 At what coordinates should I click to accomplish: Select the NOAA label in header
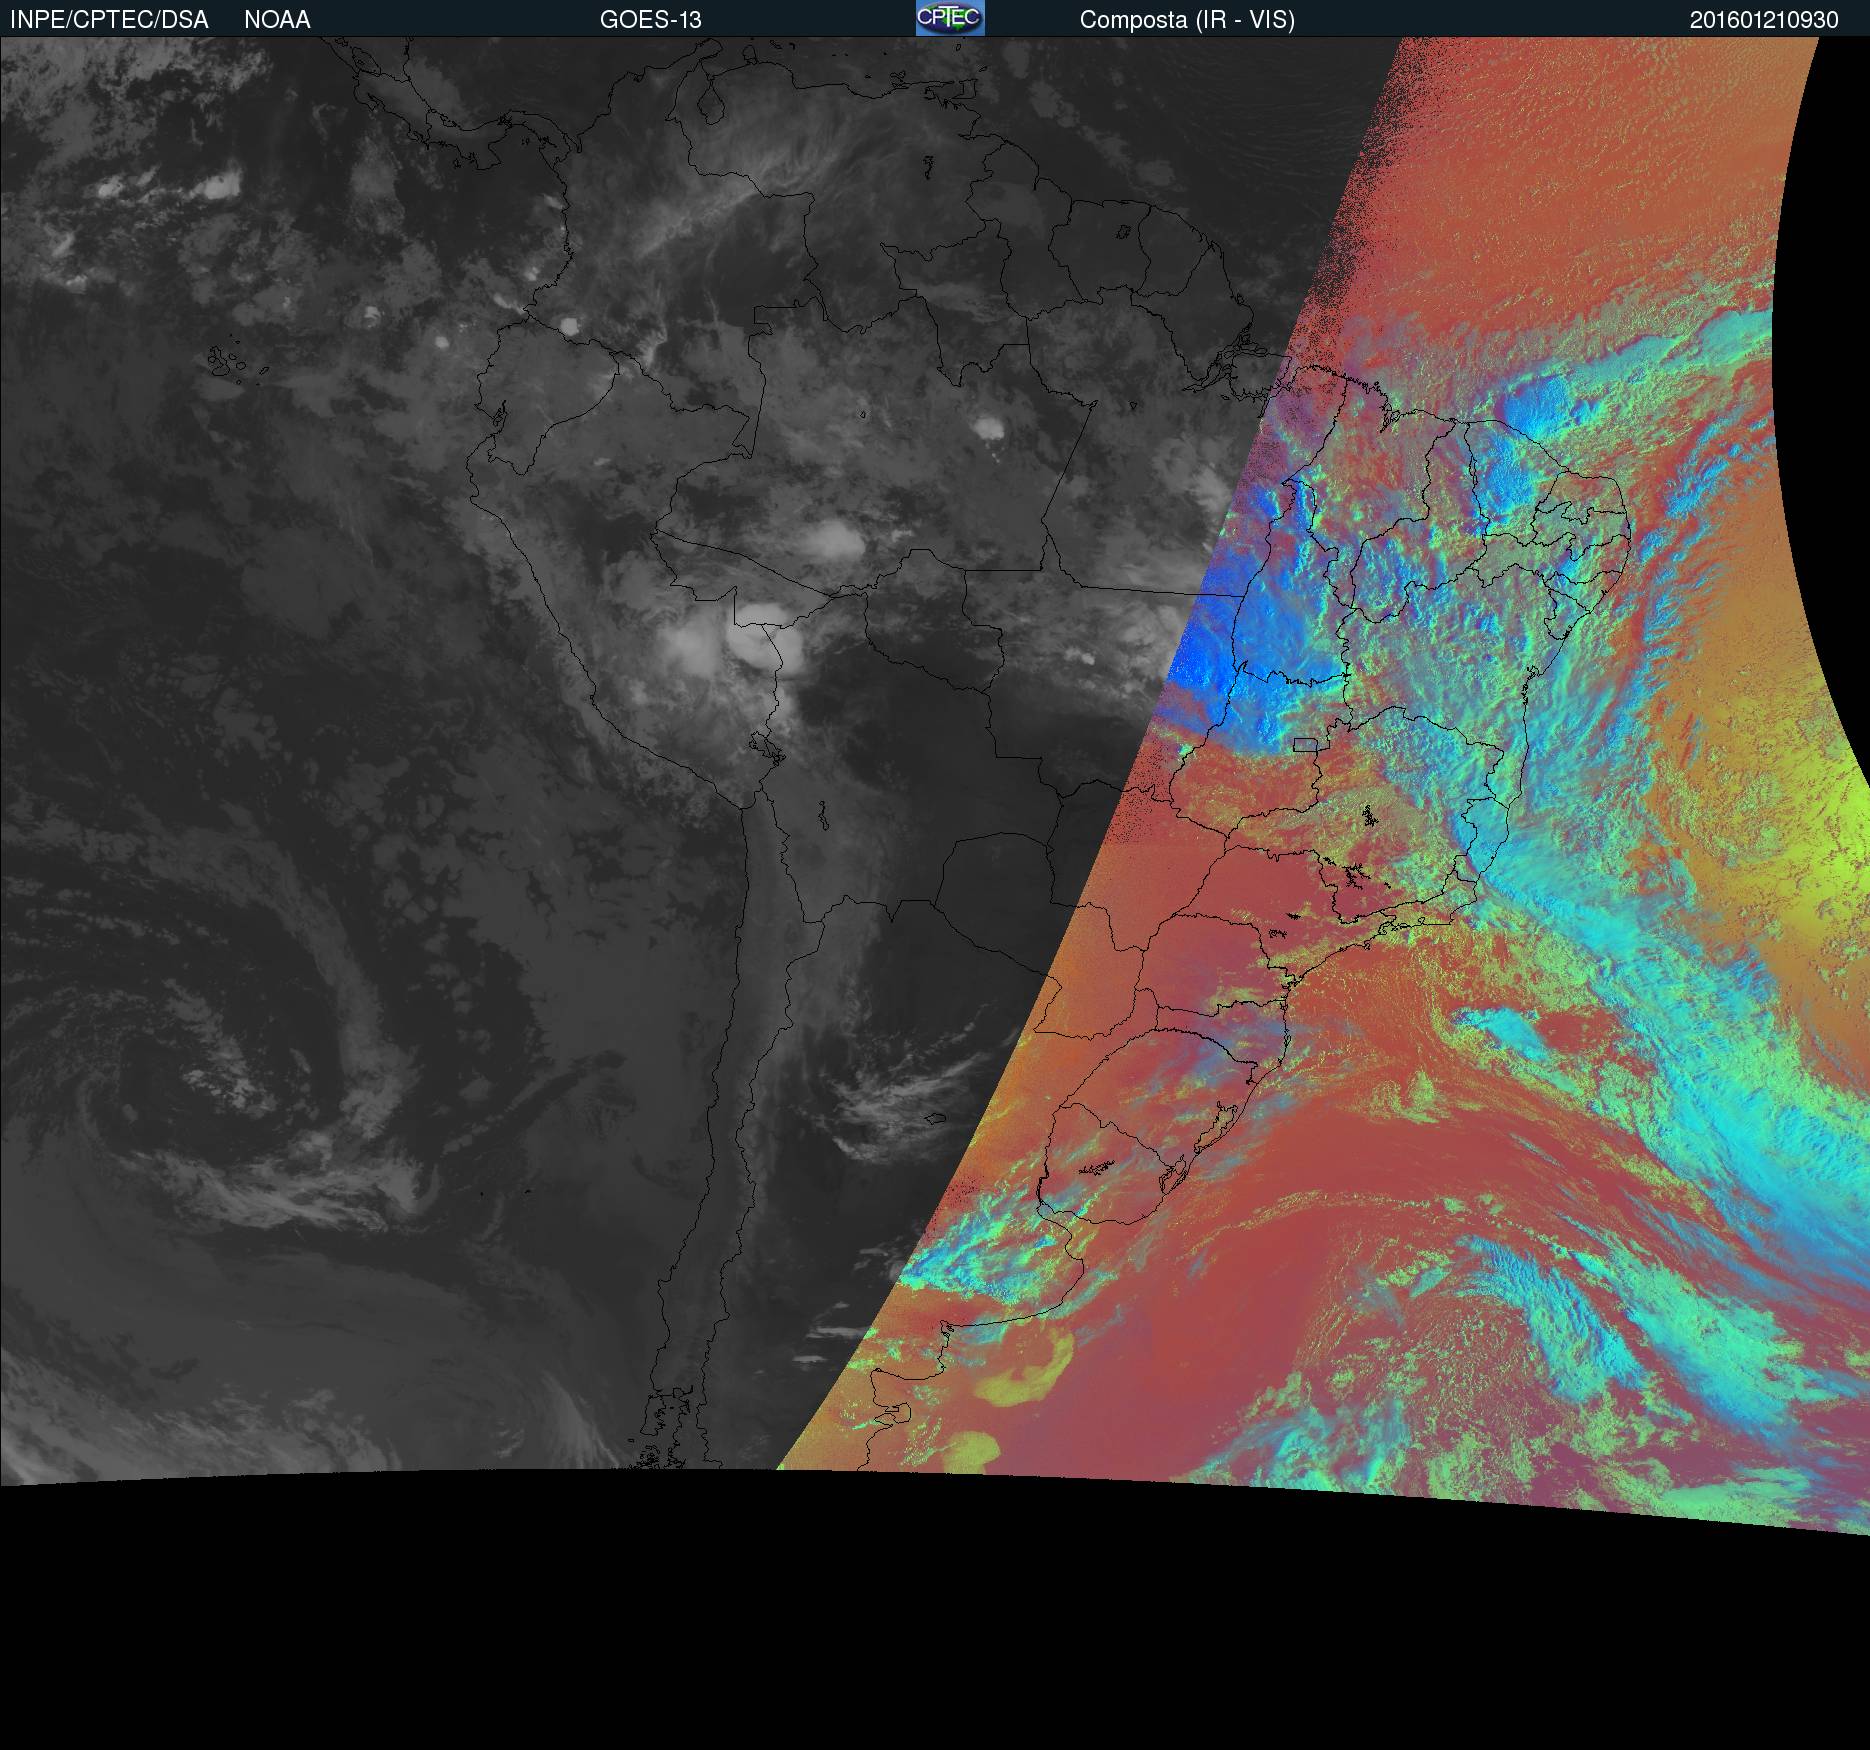click(277, 20)
